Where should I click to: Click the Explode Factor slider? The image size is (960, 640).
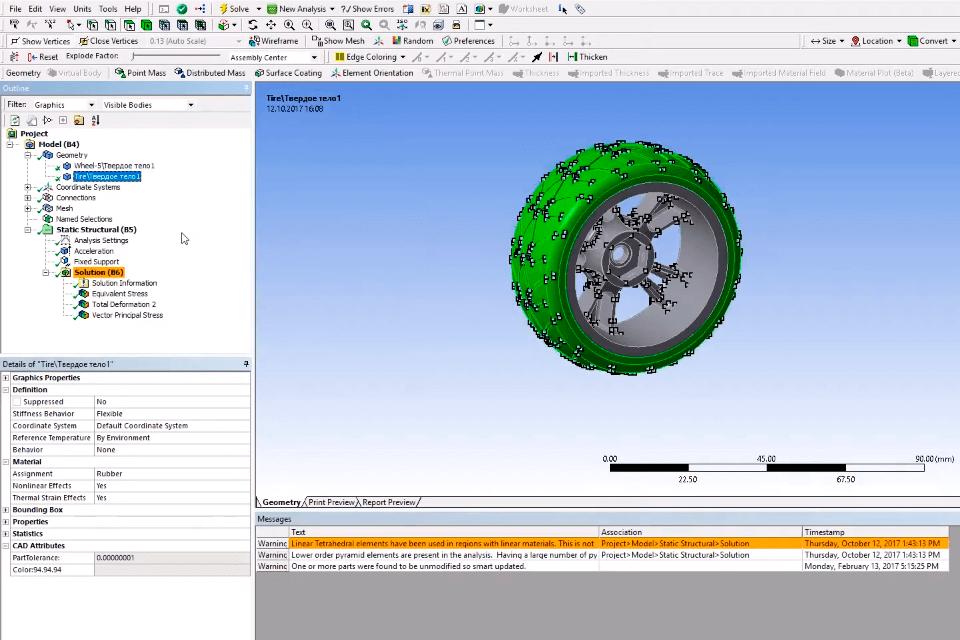[x=176, y=57]
